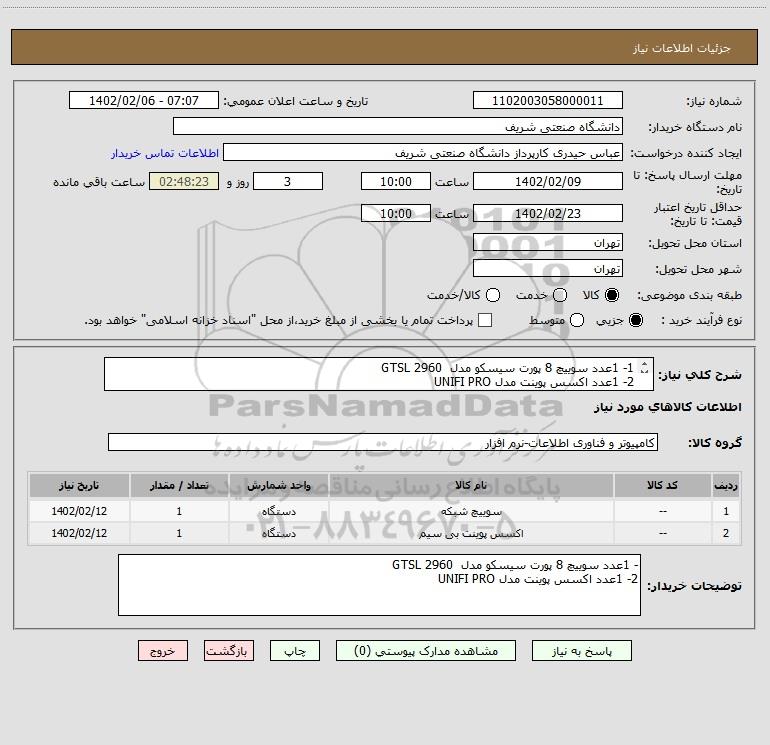The image size is (770, 745).
Task: Click the اطلاعات کالاهای مورد نیاز heading
Action: pyautogui.click(x=668, y=407)
